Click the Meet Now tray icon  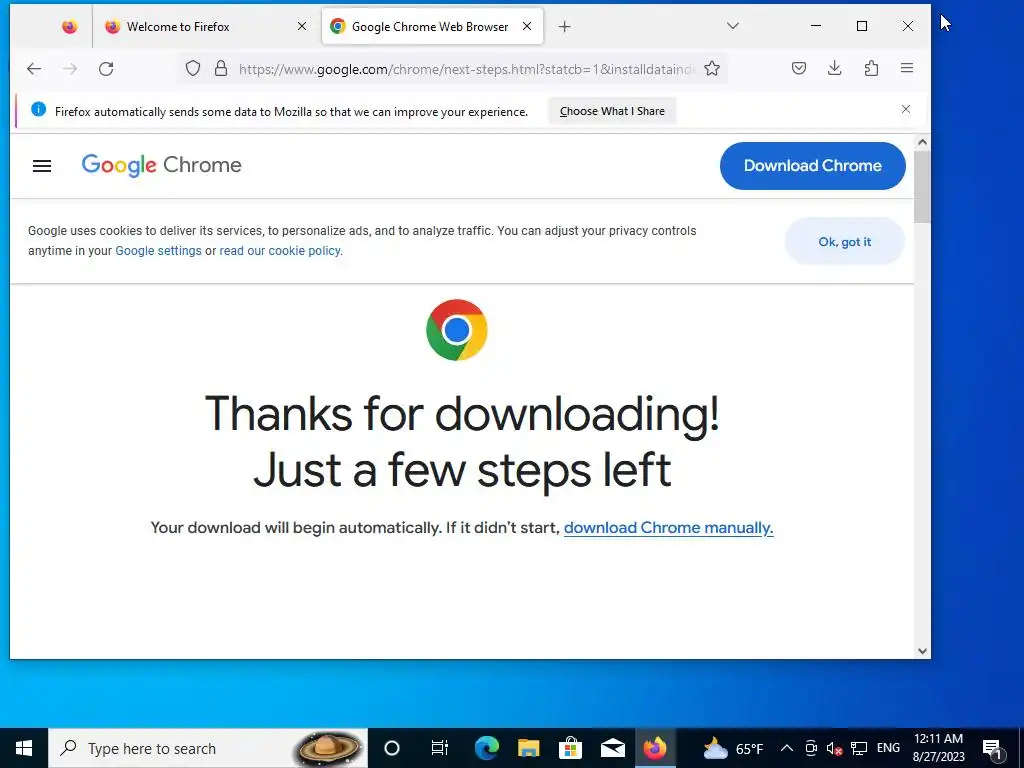pos(810,748)
